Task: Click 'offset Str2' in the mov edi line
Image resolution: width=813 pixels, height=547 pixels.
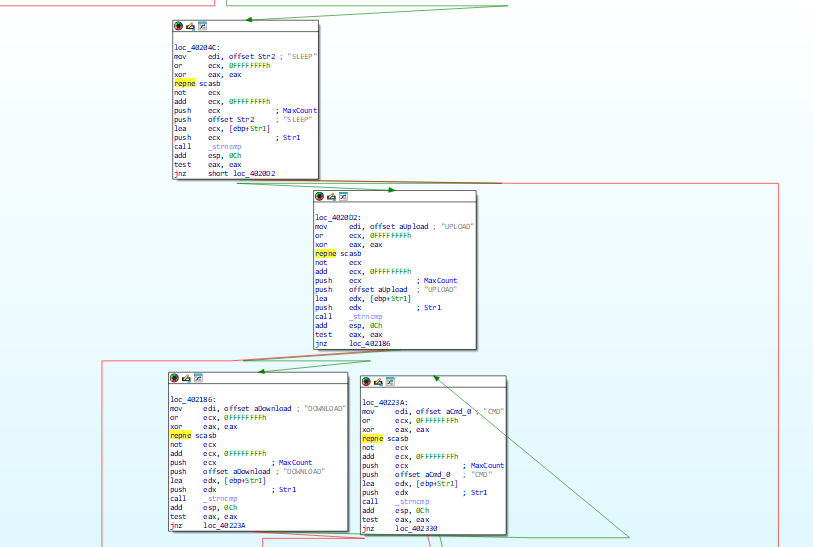Action: [252, 57]
